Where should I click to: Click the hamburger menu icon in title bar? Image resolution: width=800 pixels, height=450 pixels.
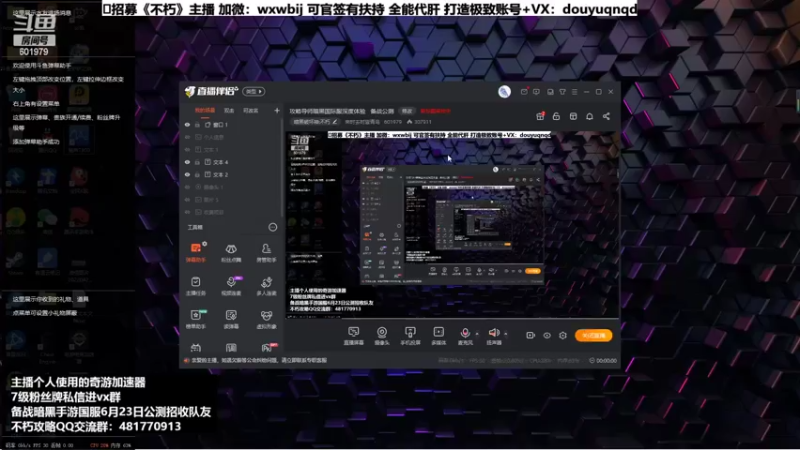coord(574,92)
